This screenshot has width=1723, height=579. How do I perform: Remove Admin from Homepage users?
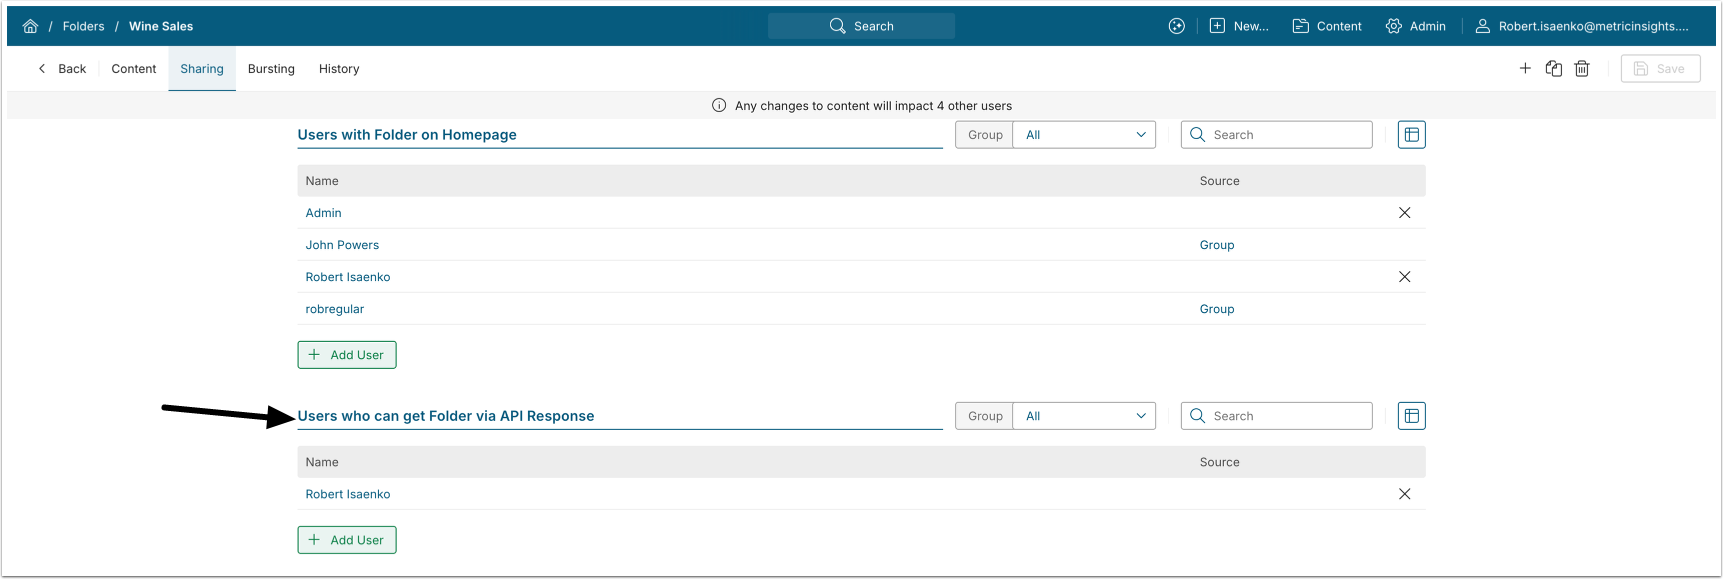point(1404,213)
